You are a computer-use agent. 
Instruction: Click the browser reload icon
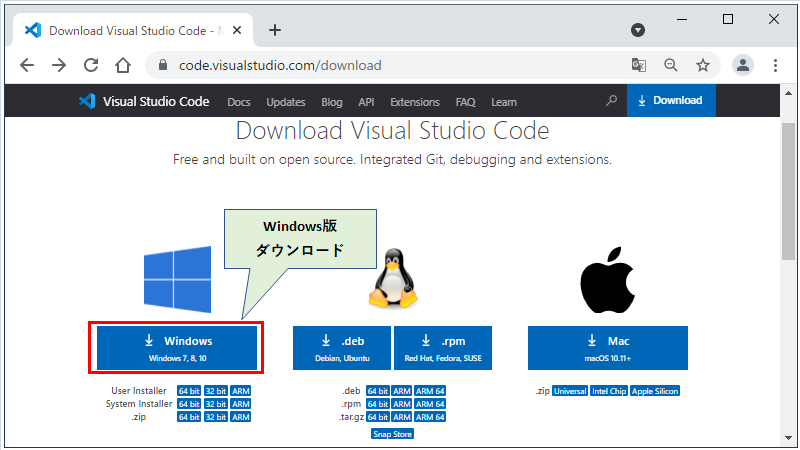tap(91, 66)
